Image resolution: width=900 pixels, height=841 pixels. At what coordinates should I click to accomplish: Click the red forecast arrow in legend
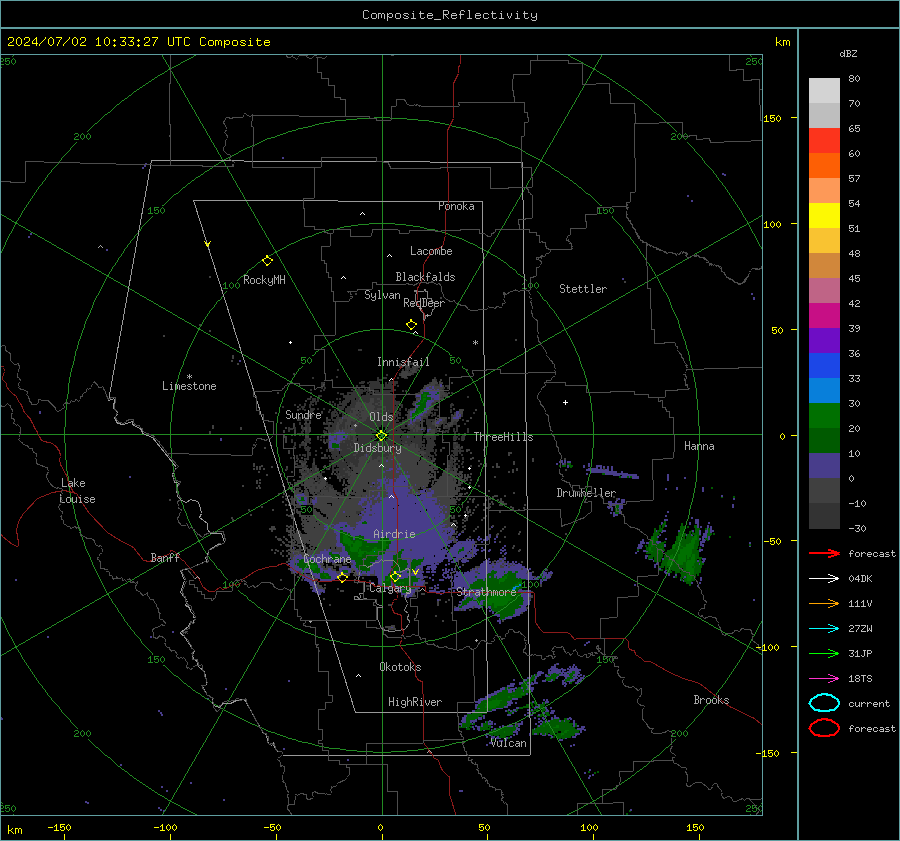(824, 553)
